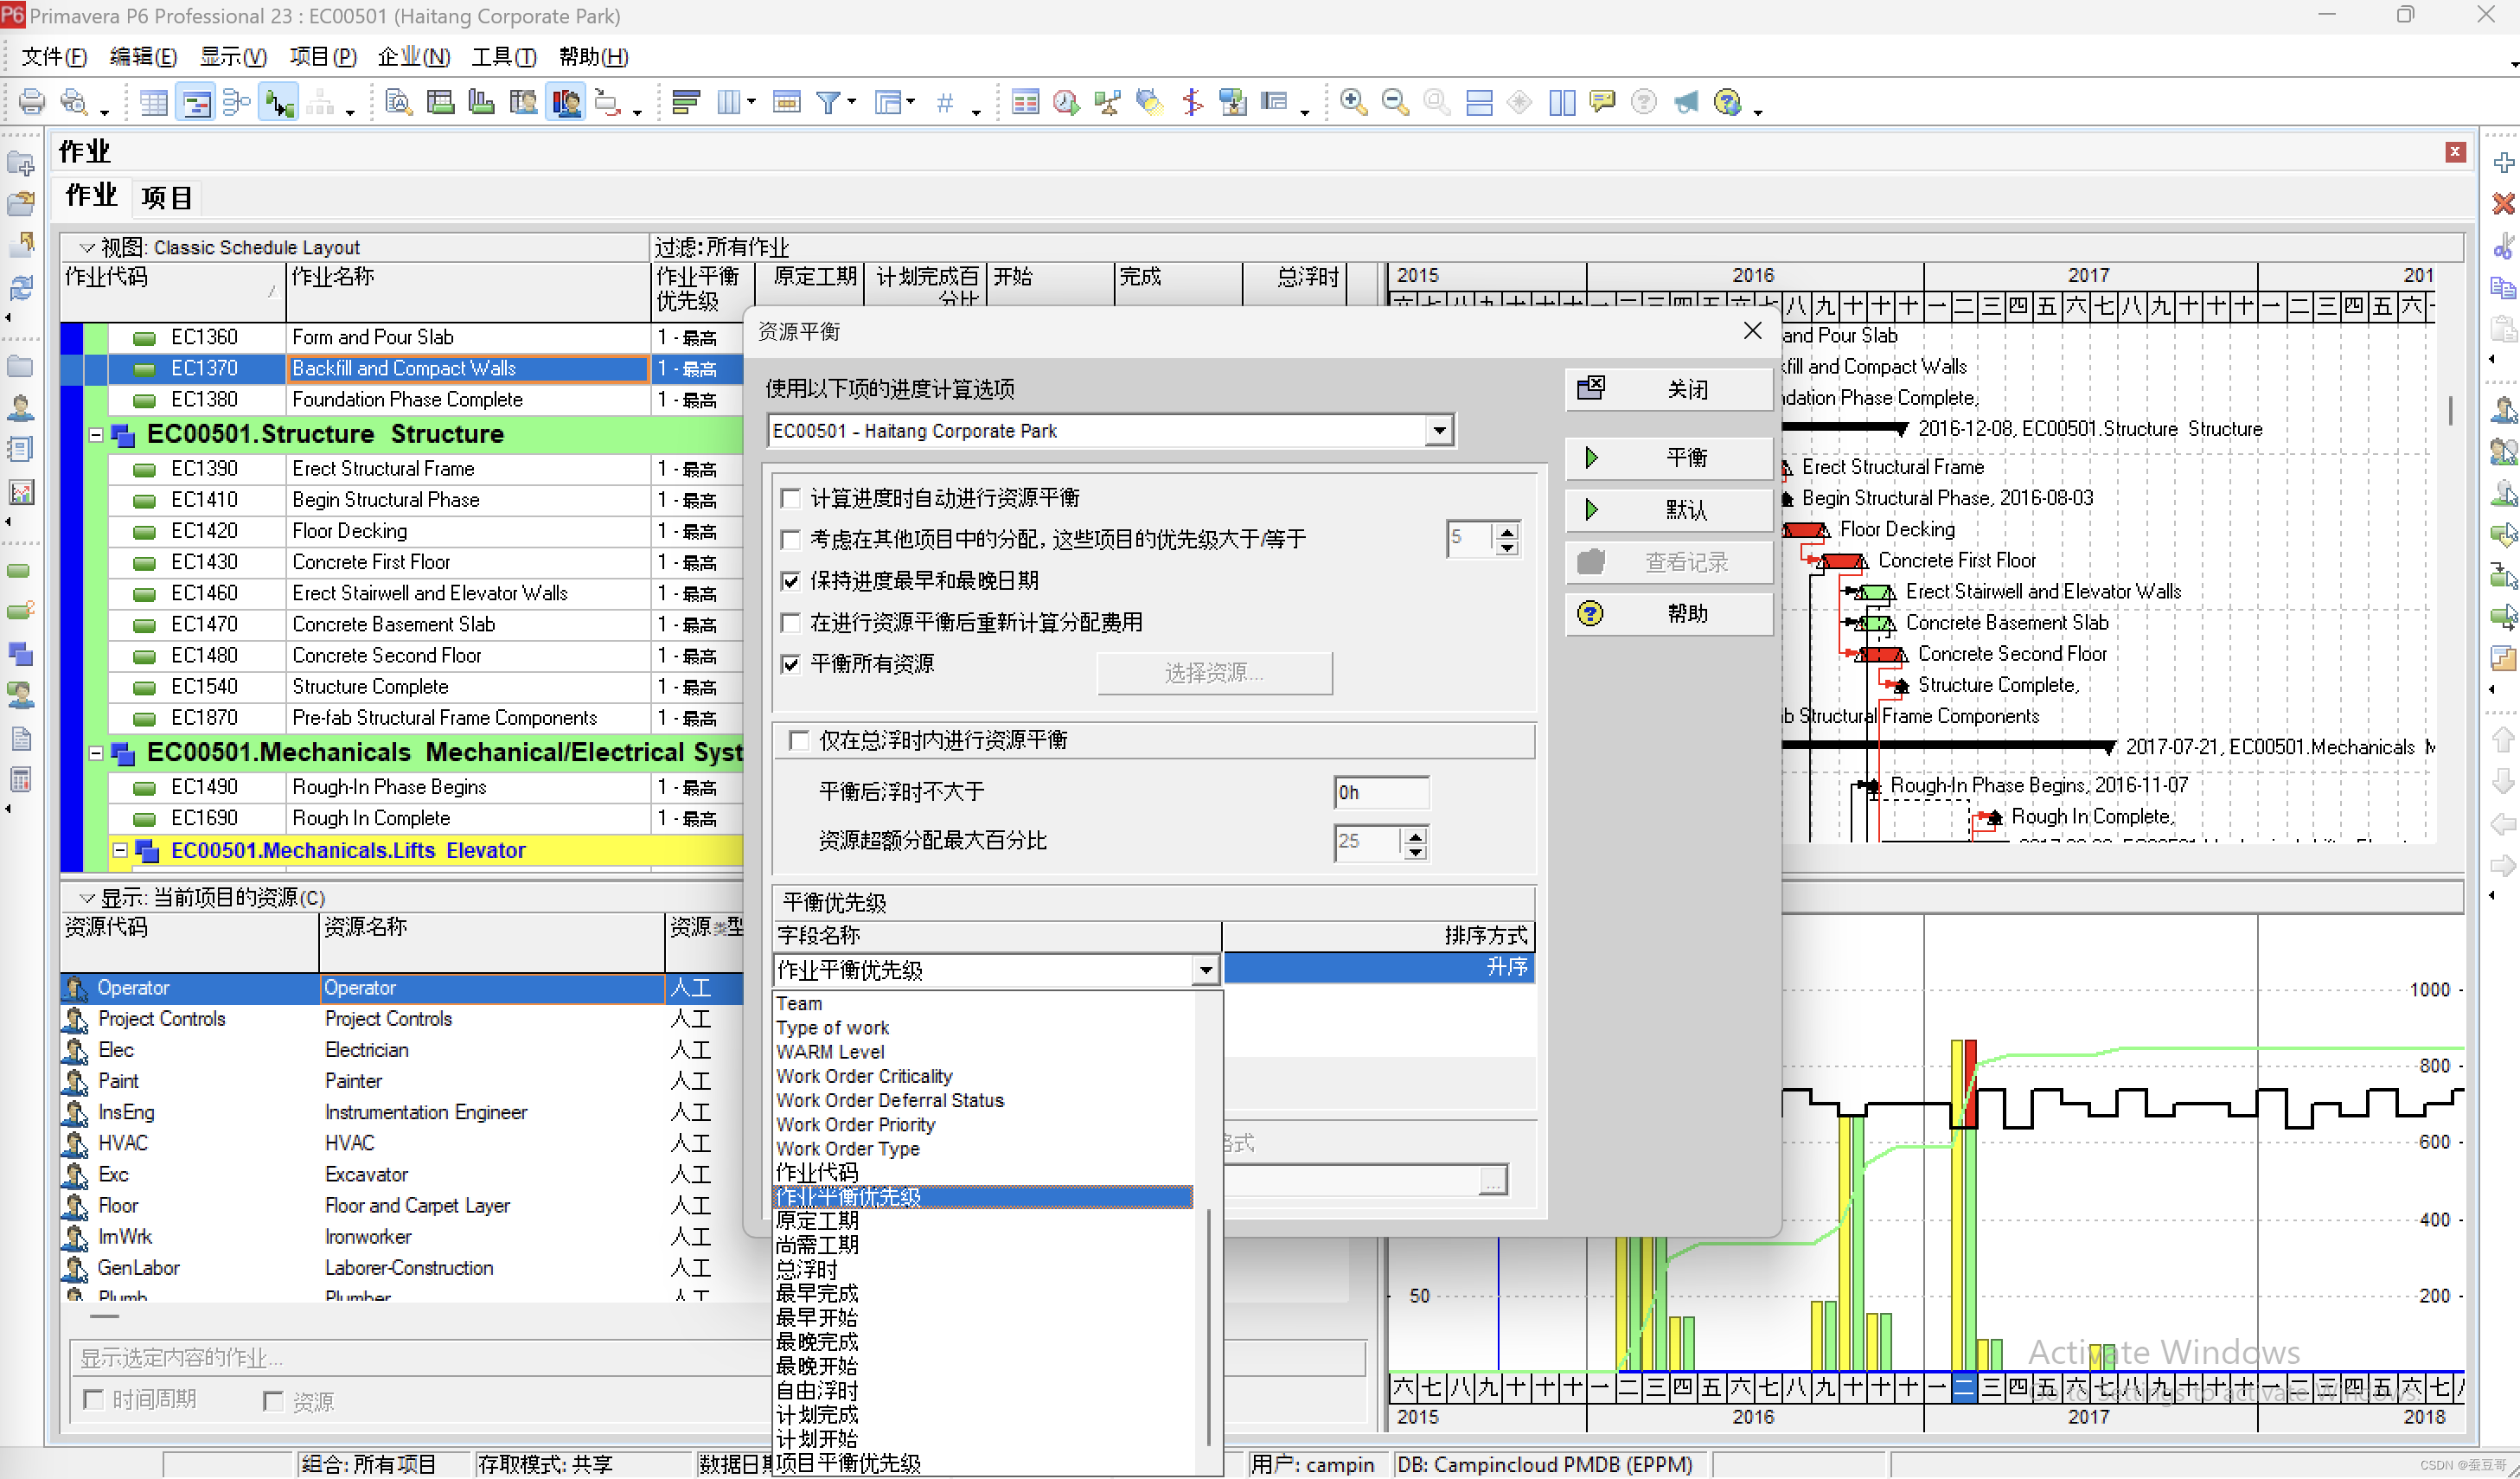
Task: Enable automatic resource leveling during scheduling
Action: 790,497
